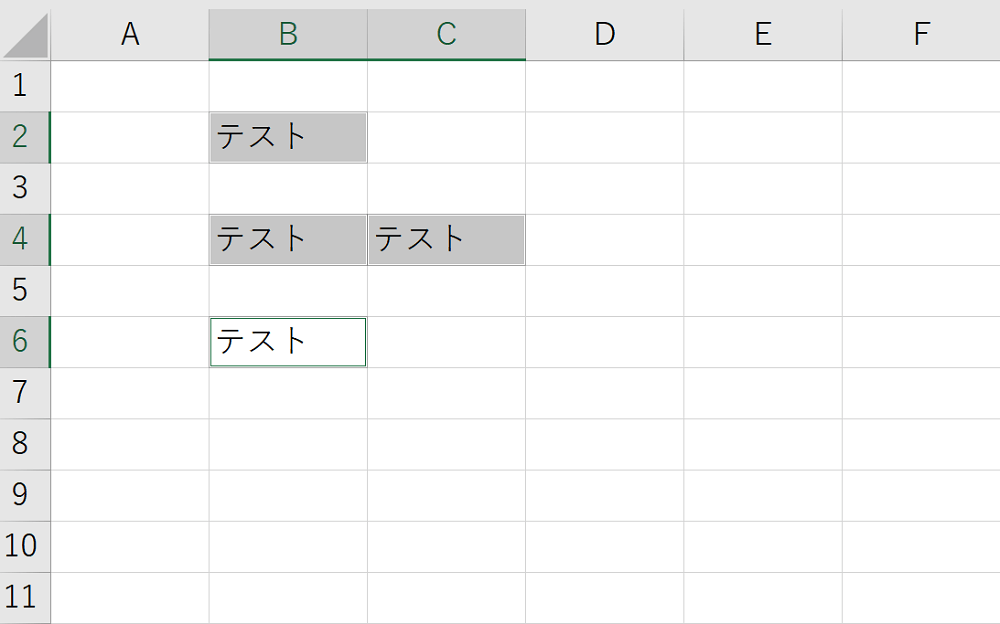This screenshot has height=624, width=1000.
Task: Click empty cell D8
Action: (x=604, y=444)
